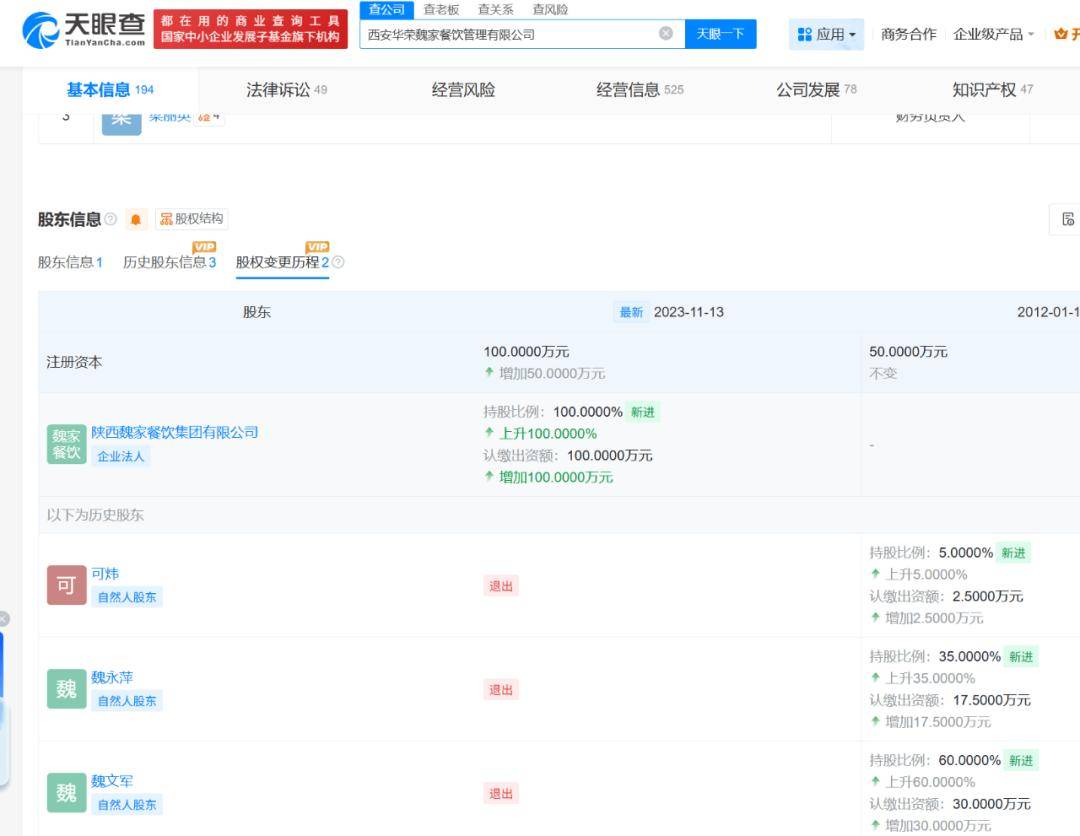Viewport: 1080px width, 836px height.
Task: Switch search mode to 查老板
Action: pos(441,9)
